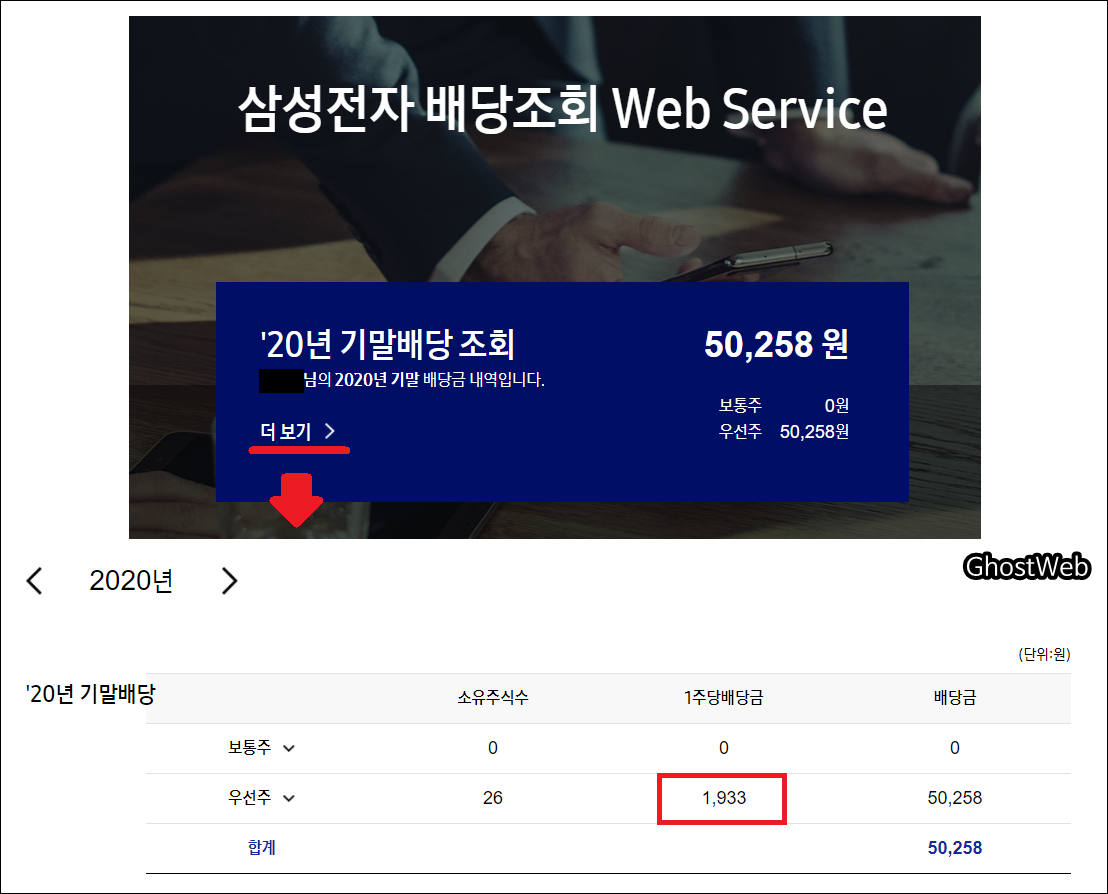Select the 우선주 row dividend 50,258
The height and width of the screenshot is (894, 1108).
(x=955, y=798)
